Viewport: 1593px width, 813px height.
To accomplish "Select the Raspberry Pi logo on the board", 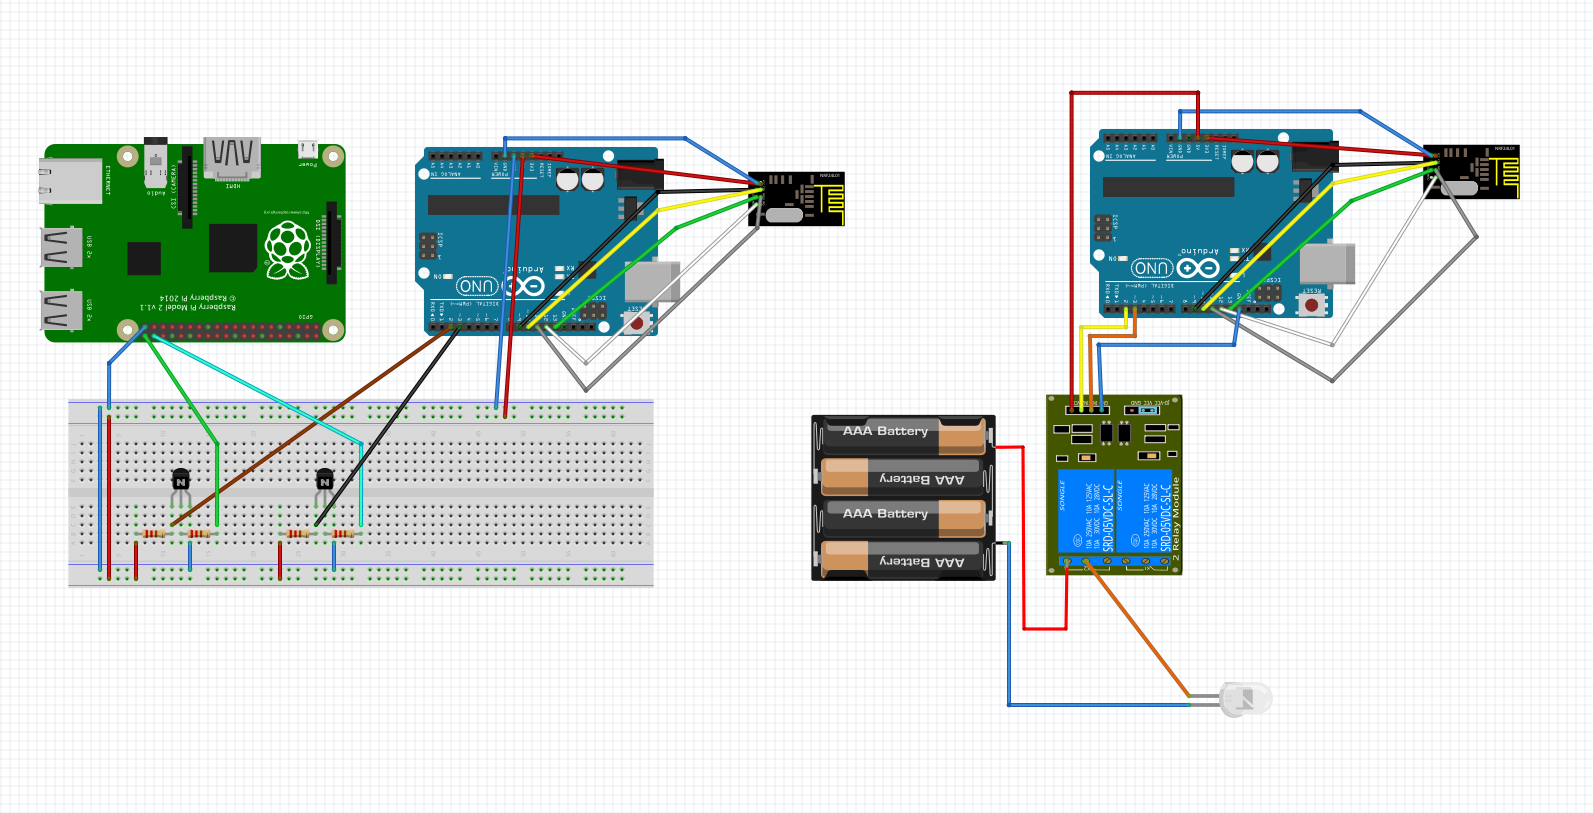I will click(x=287, y=249).
